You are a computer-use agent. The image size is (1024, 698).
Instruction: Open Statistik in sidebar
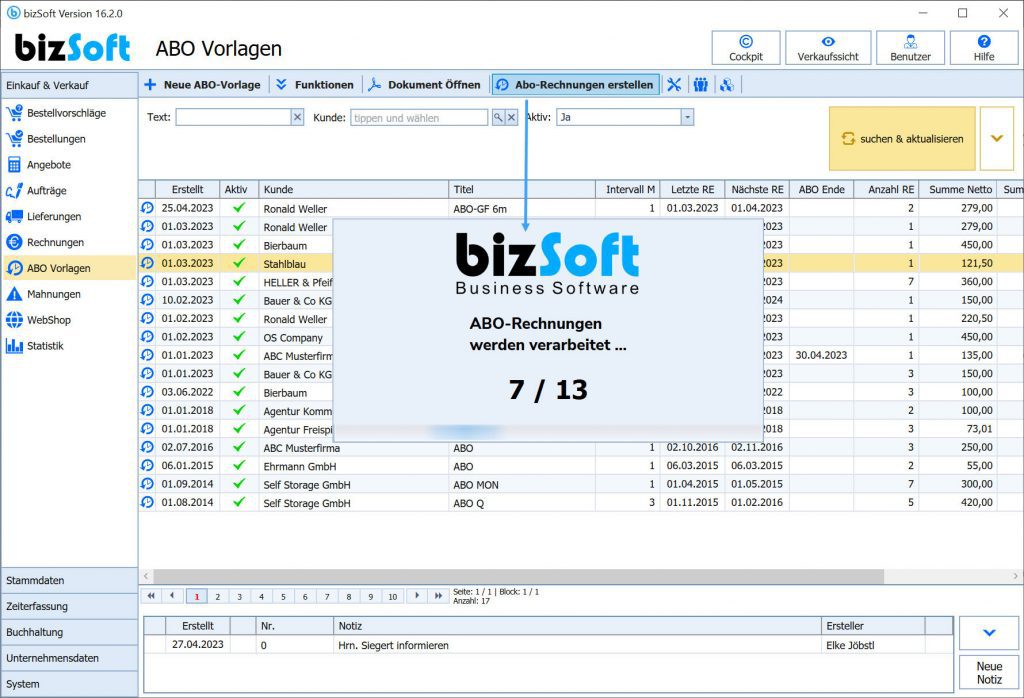click(x=68, y=345)
